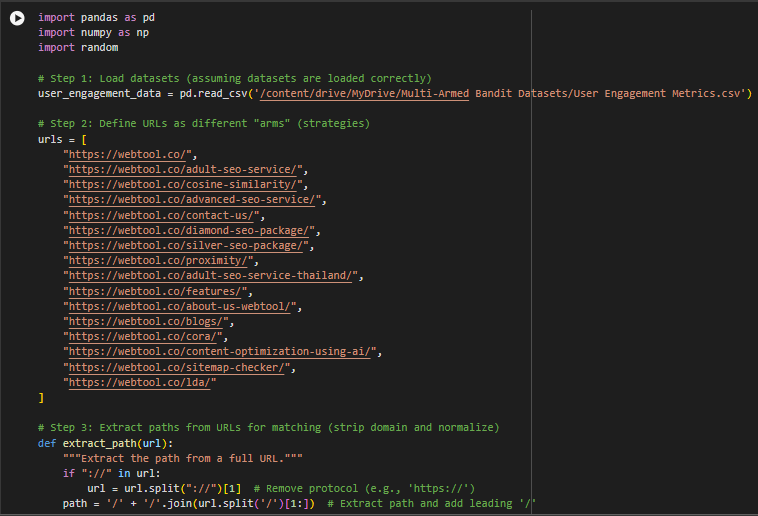Viewport: 758px width, 516px height.
Task: Click the 'url = url.split' statement
Action: (x=164, y=488)
